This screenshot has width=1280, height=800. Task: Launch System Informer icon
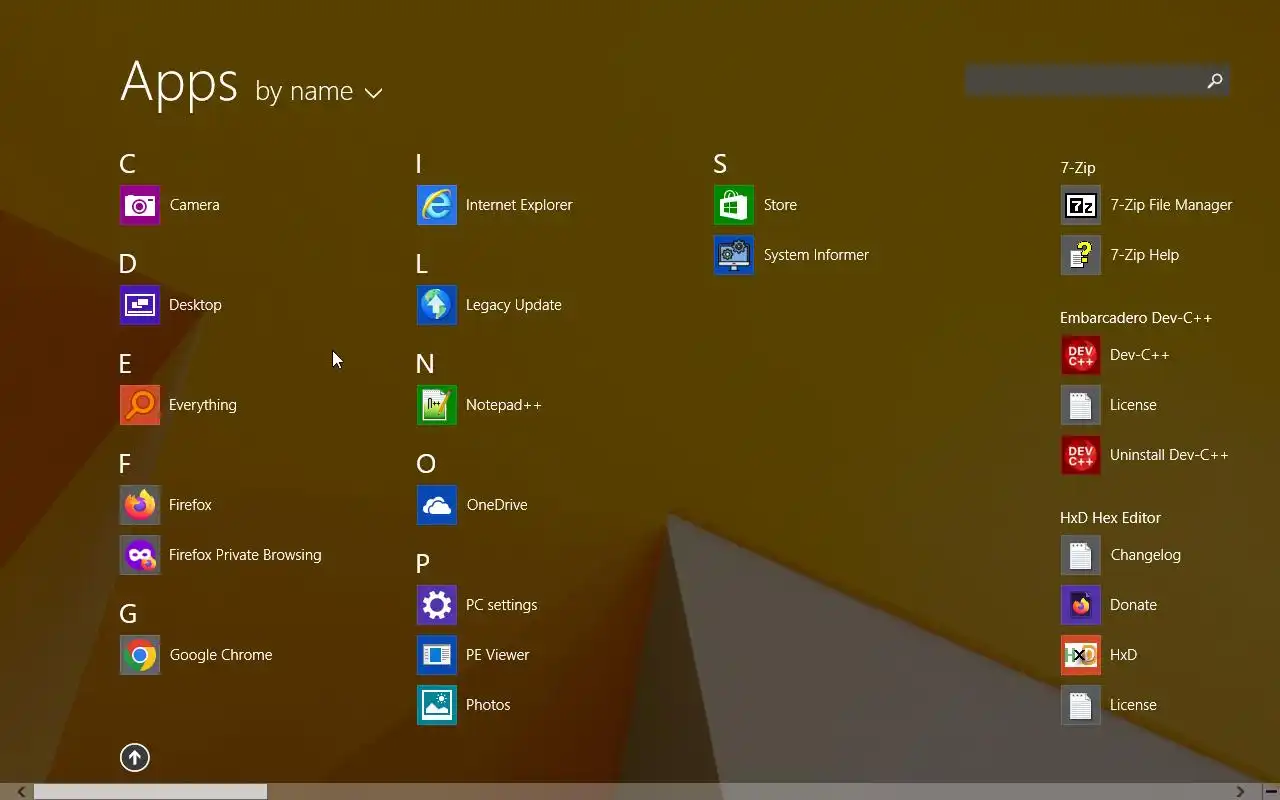734,255
